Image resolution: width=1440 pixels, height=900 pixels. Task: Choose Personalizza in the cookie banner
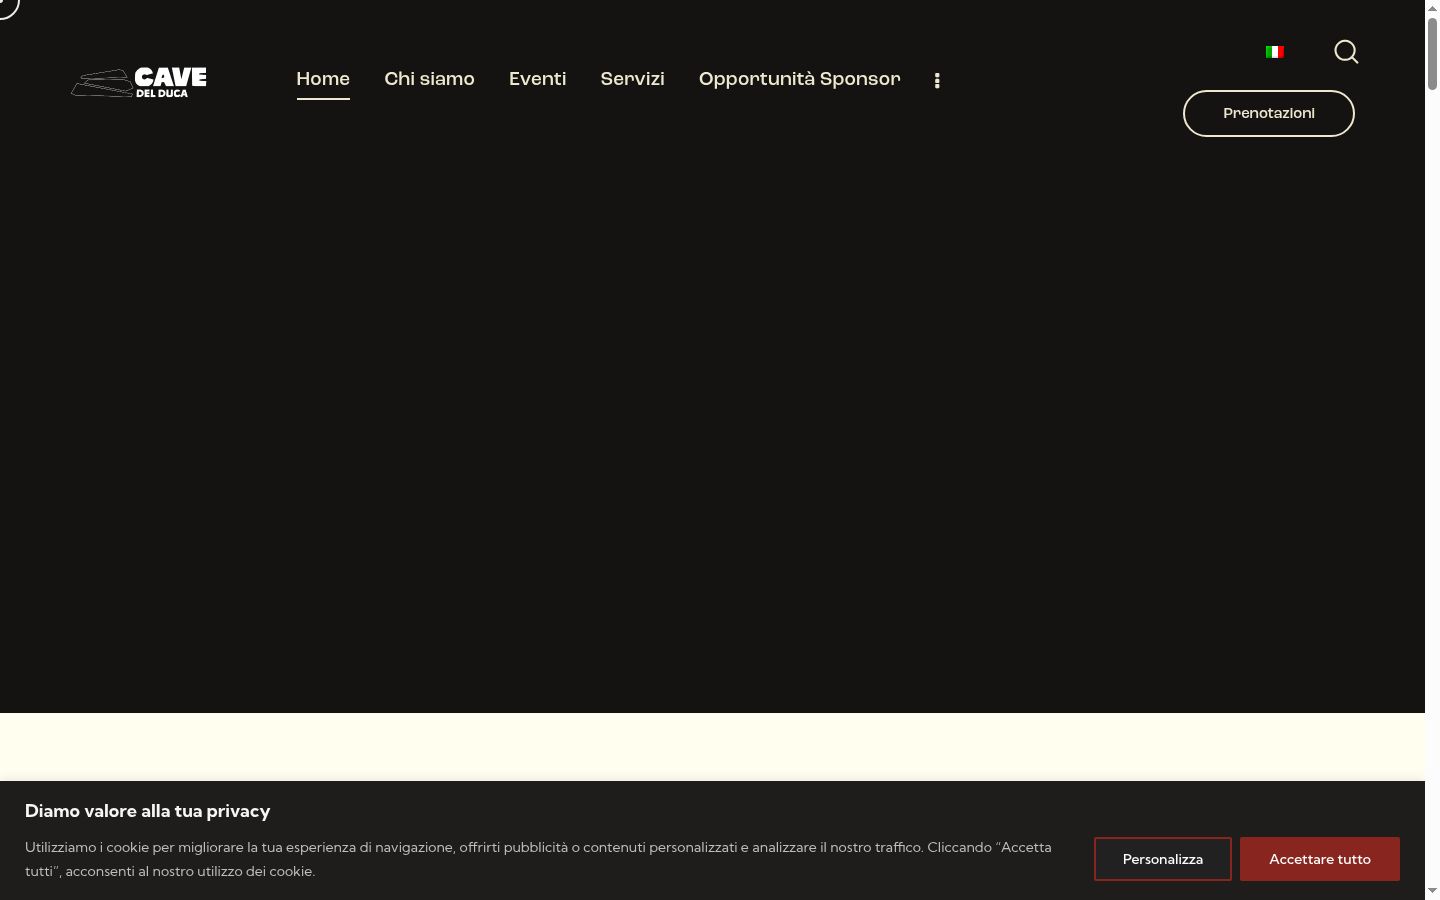point(1163,859)
